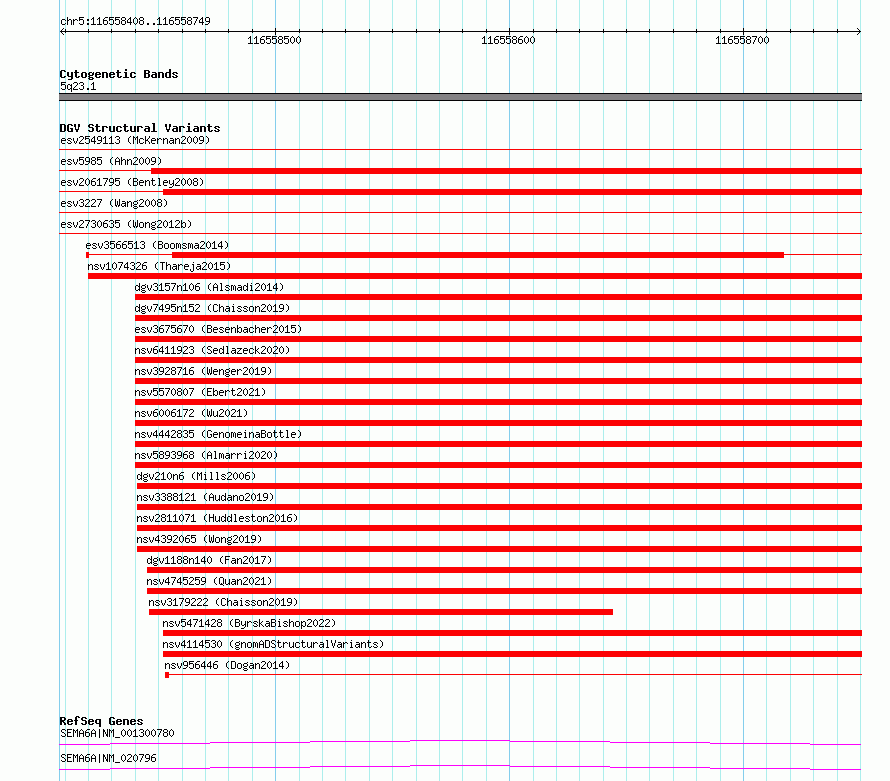Click the red bar under nsv1074326 (Thareja2015)
The image size is (890, 781).
tap(475, 276)
